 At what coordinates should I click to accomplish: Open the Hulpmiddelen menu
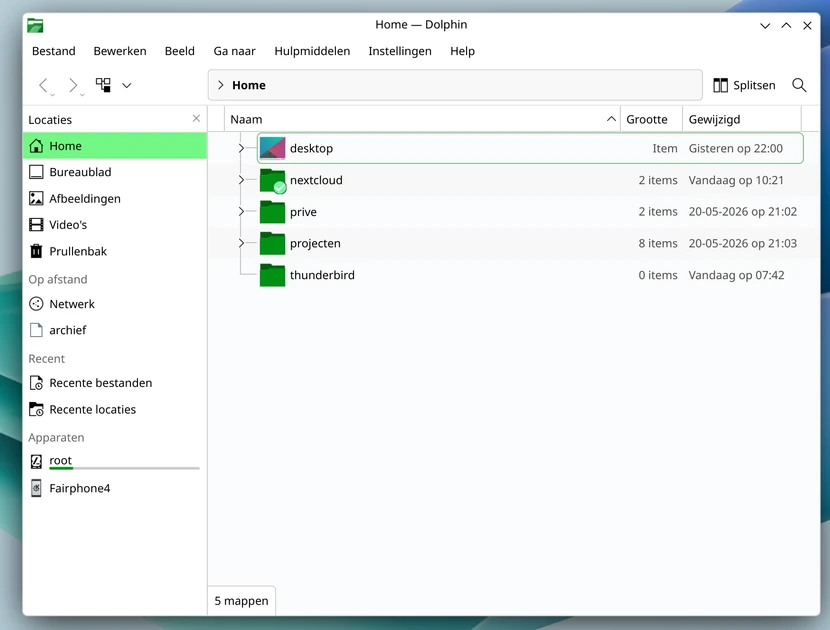(312, 51)
